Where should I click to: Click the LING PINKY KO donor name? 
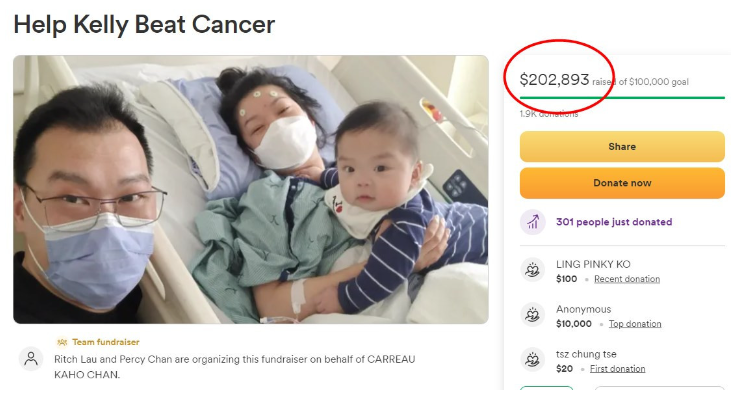coord(593,264)
